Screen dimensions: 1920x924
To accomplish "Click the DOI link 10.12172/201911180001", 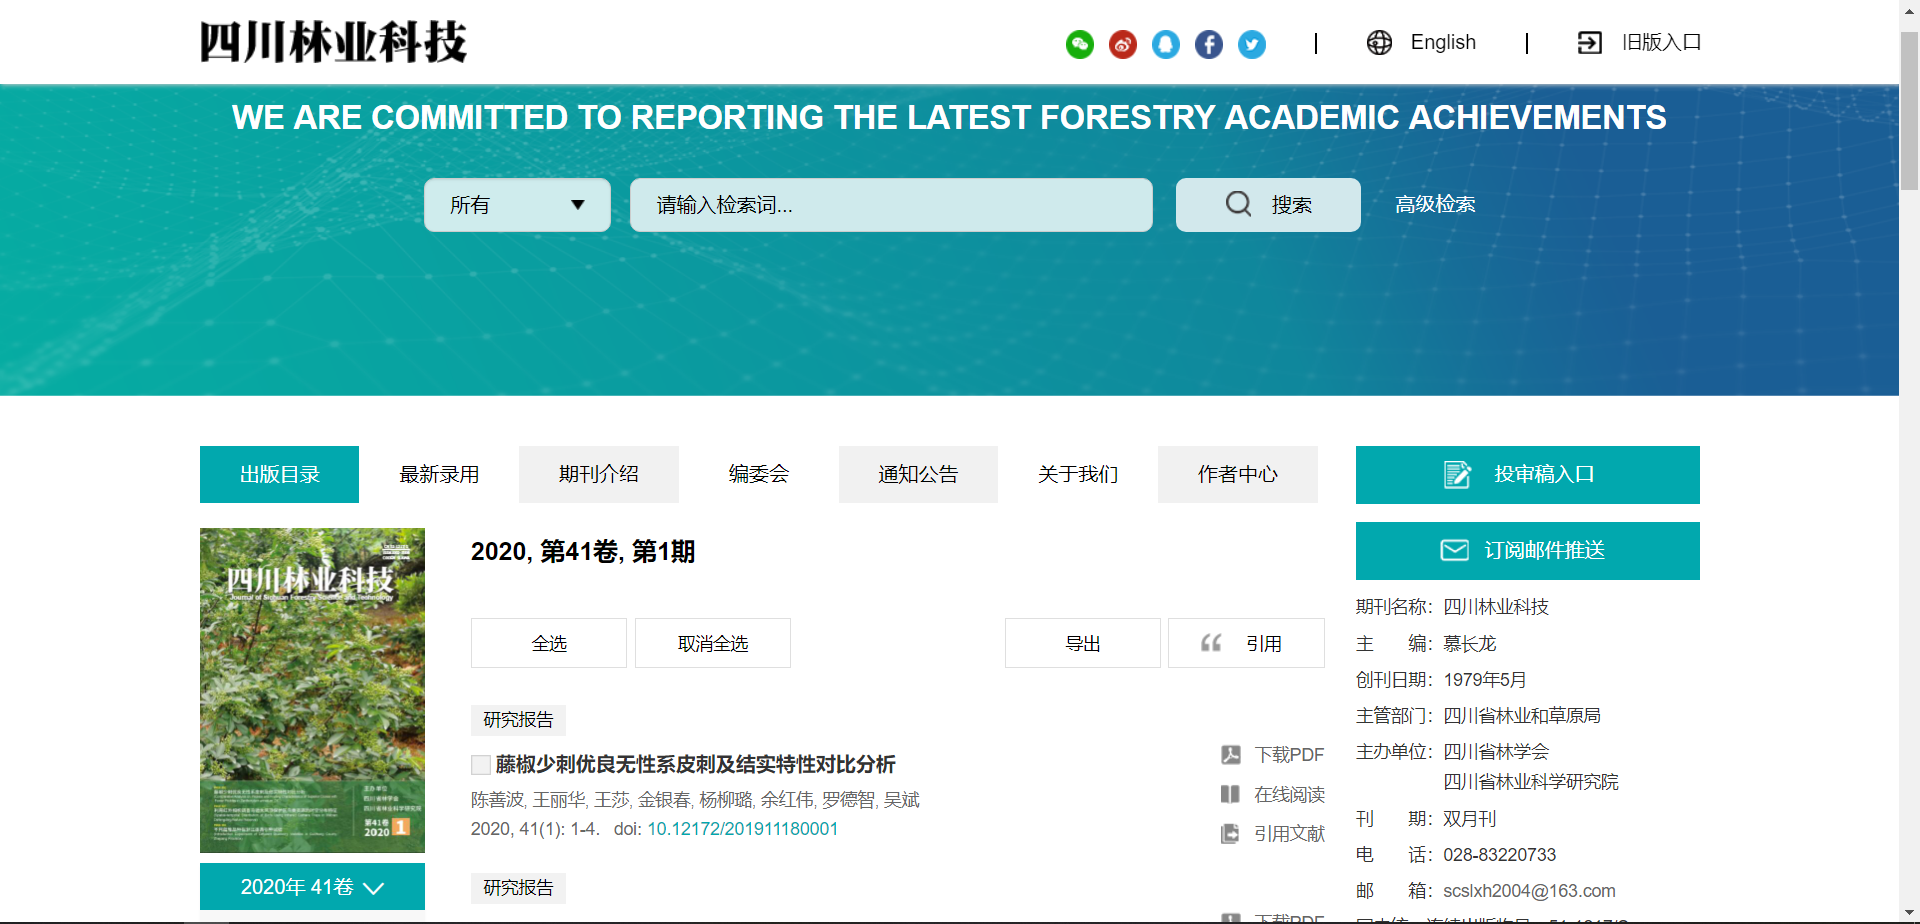I will [x=742, y=829].
